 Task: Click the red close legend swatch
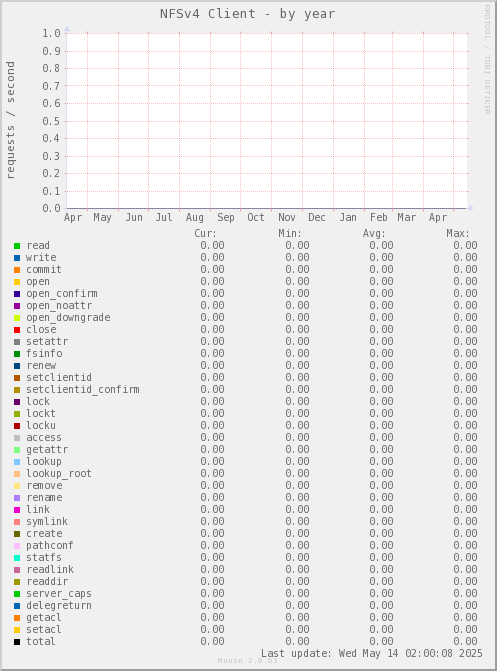pos(17,330)
